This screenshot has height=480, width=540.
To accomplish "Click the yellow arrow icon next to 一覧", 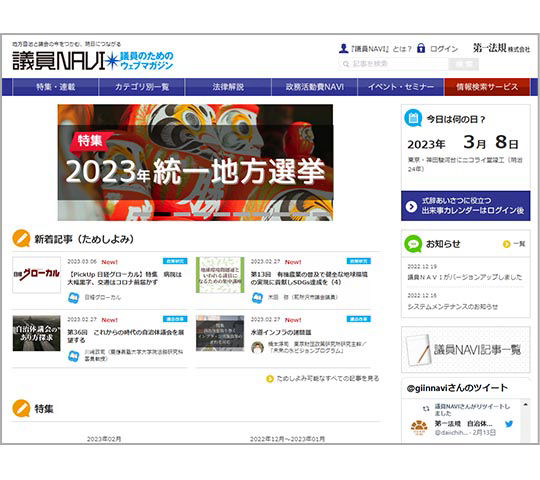I will 506,244.
